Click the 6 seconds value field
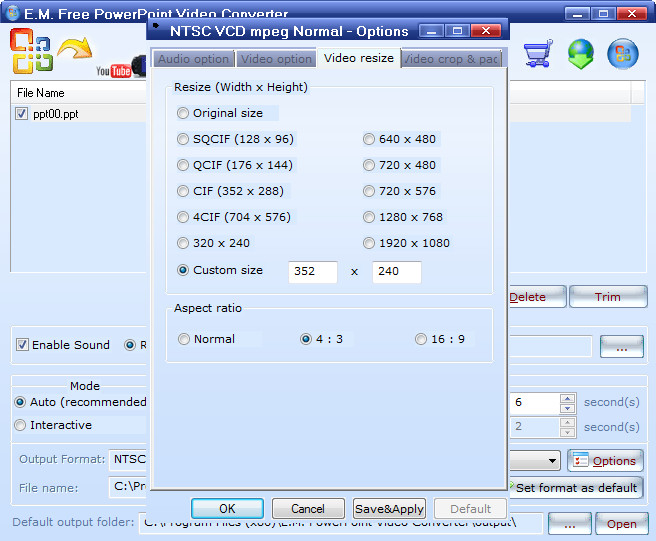Viewport: 656px width, 541px height. coord(535,403)
